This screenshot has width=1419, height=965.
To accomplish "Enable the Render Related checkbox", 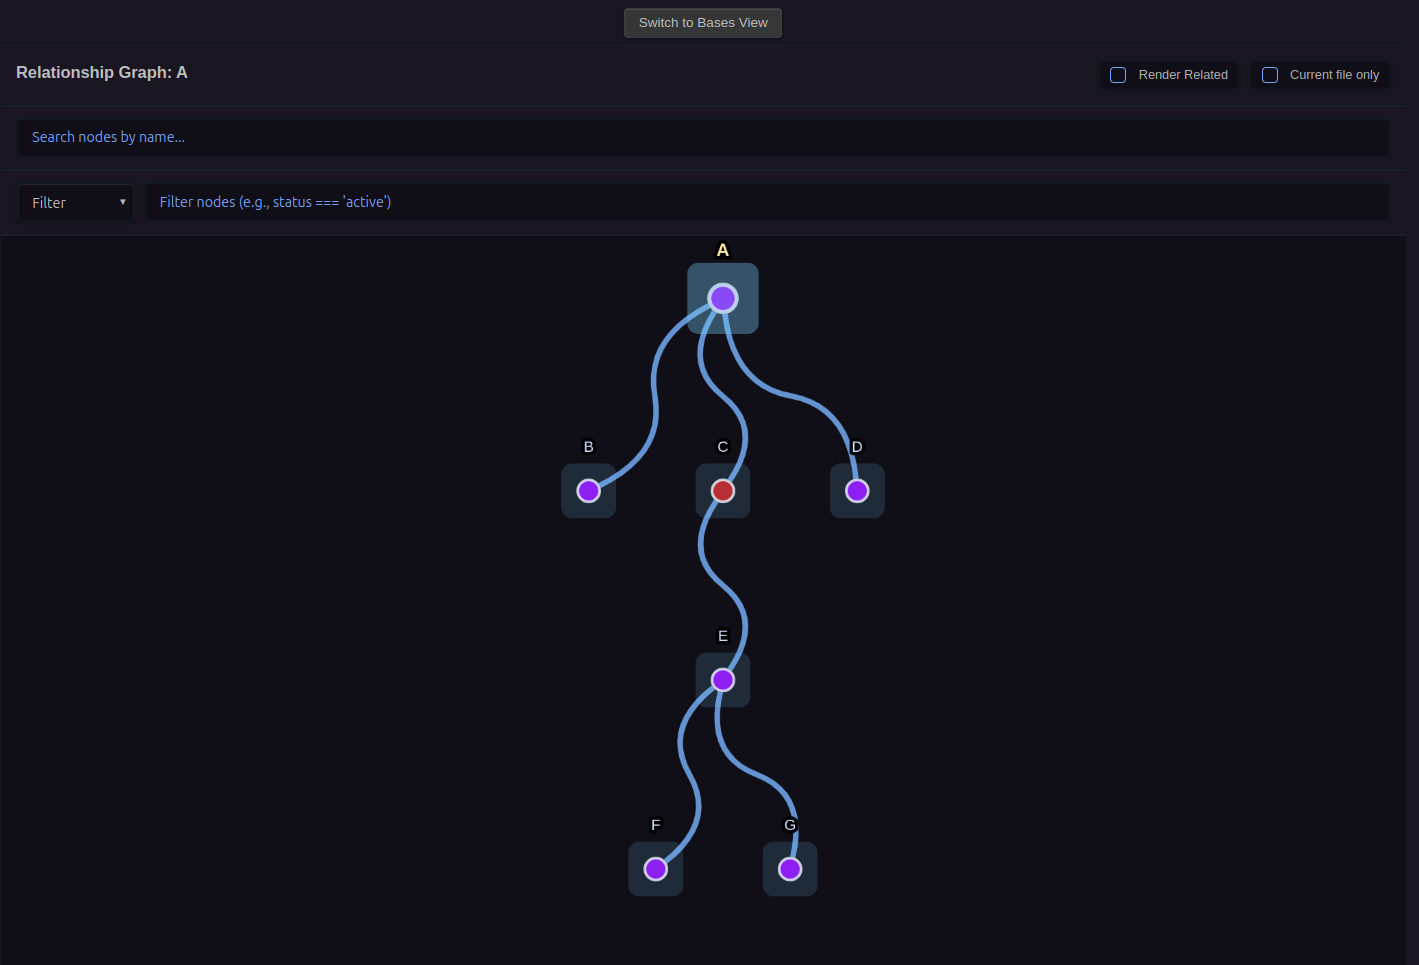I will [1119, 75].
